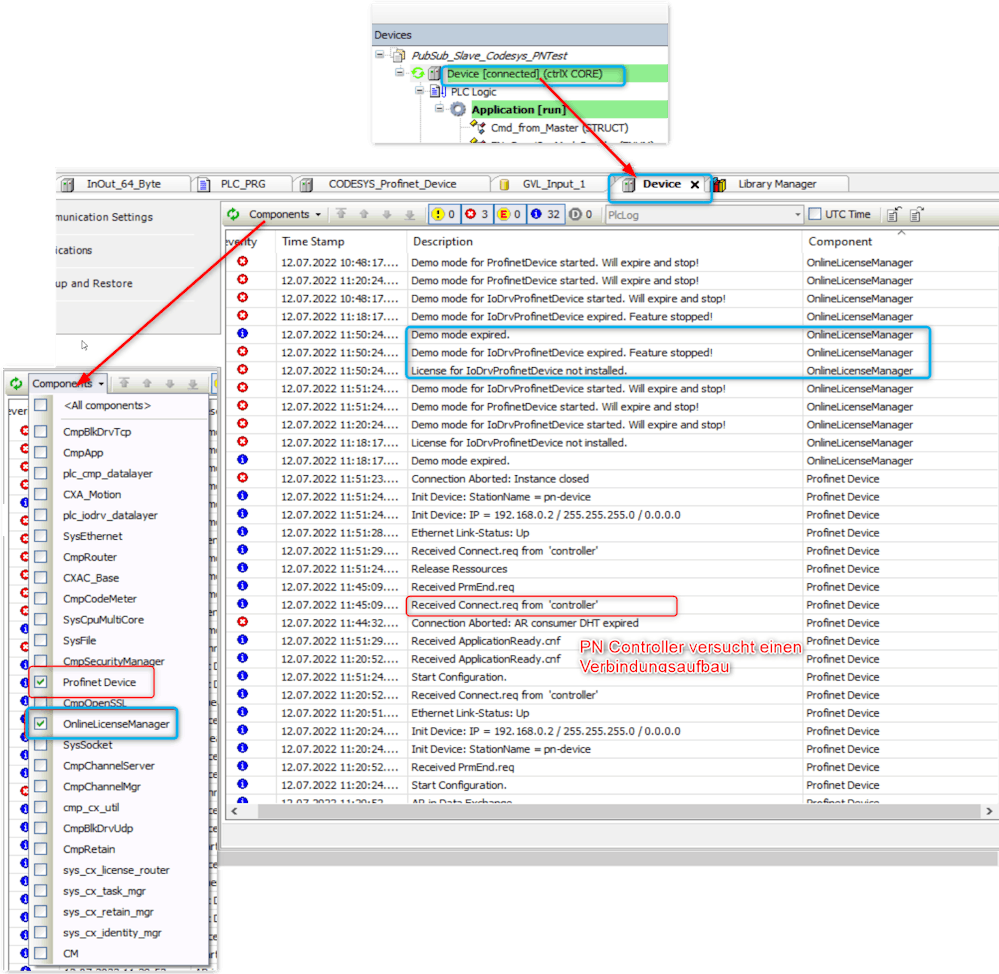
Task: Close the Device tab with its X
Action: coord(695,184)
